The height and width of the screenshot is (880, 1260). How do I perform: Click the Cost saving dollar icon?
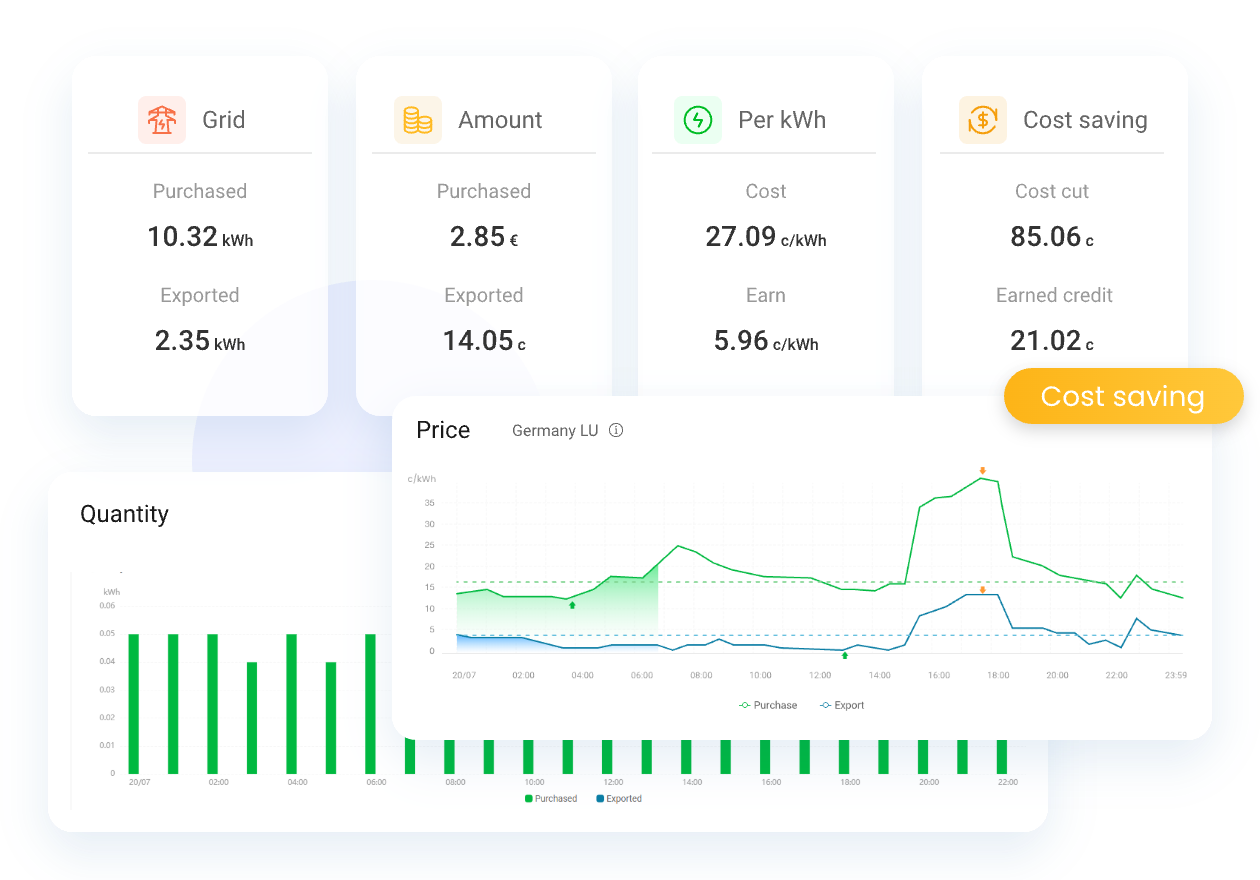pyautogui.click(x=982, y=120)
